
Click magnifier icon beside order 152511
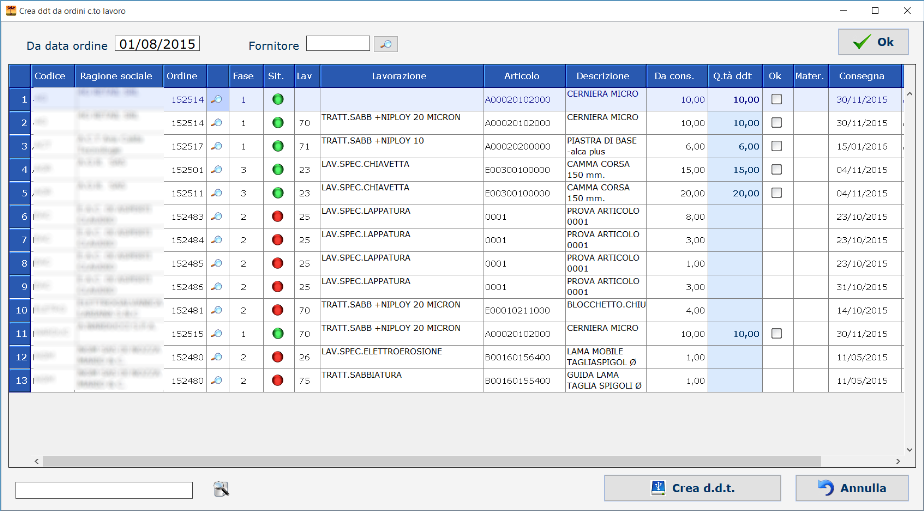pos(217,193)
